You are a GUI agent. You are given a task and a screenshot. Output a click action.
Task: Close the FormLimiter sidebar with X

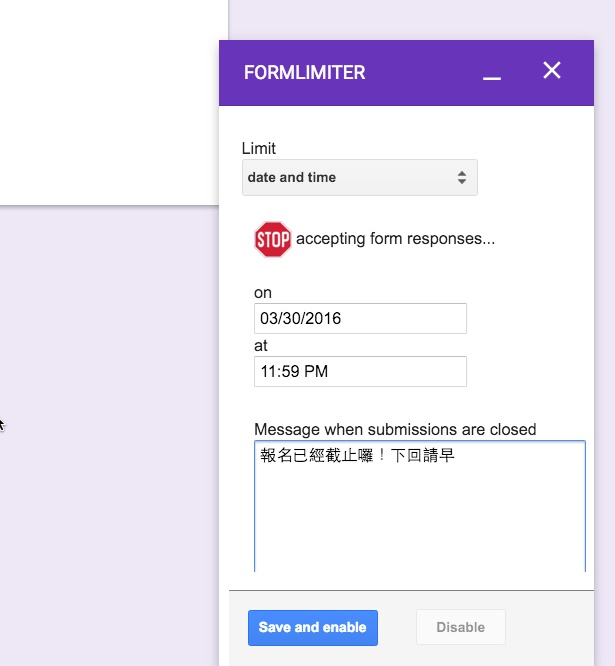coord(552,70)
